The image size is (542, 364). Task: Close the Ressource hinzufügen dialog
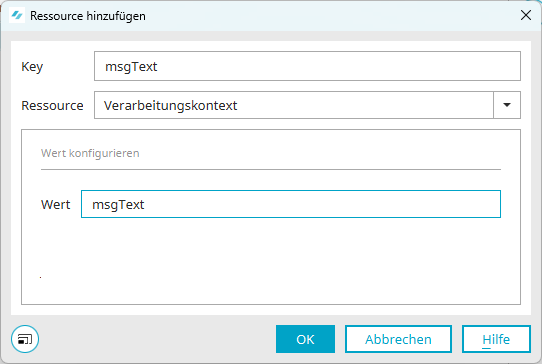[526, 15]
